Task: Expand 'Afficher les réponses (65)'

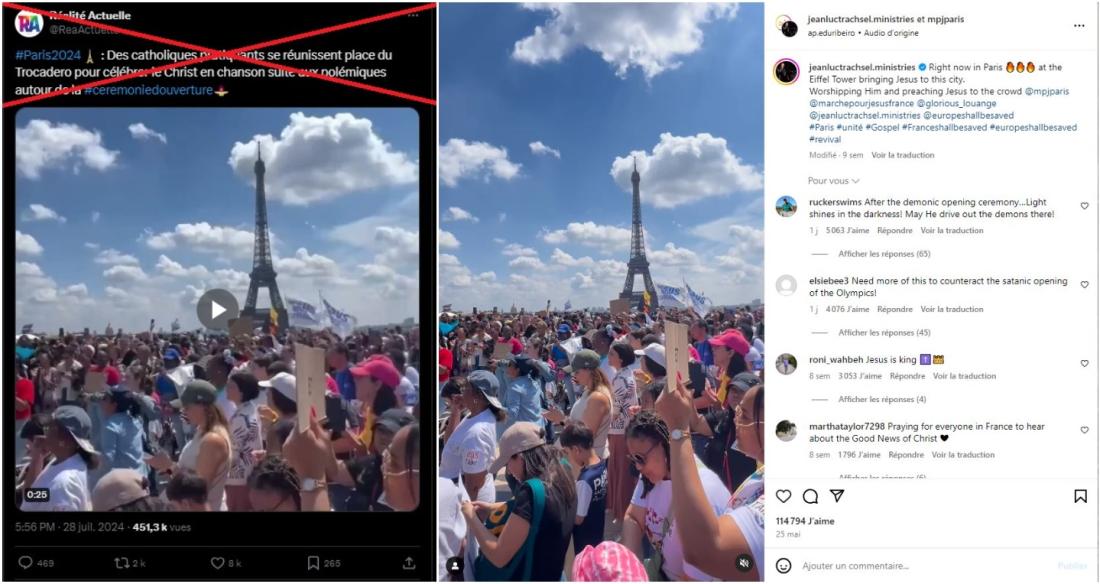Action: coord(884,254)
